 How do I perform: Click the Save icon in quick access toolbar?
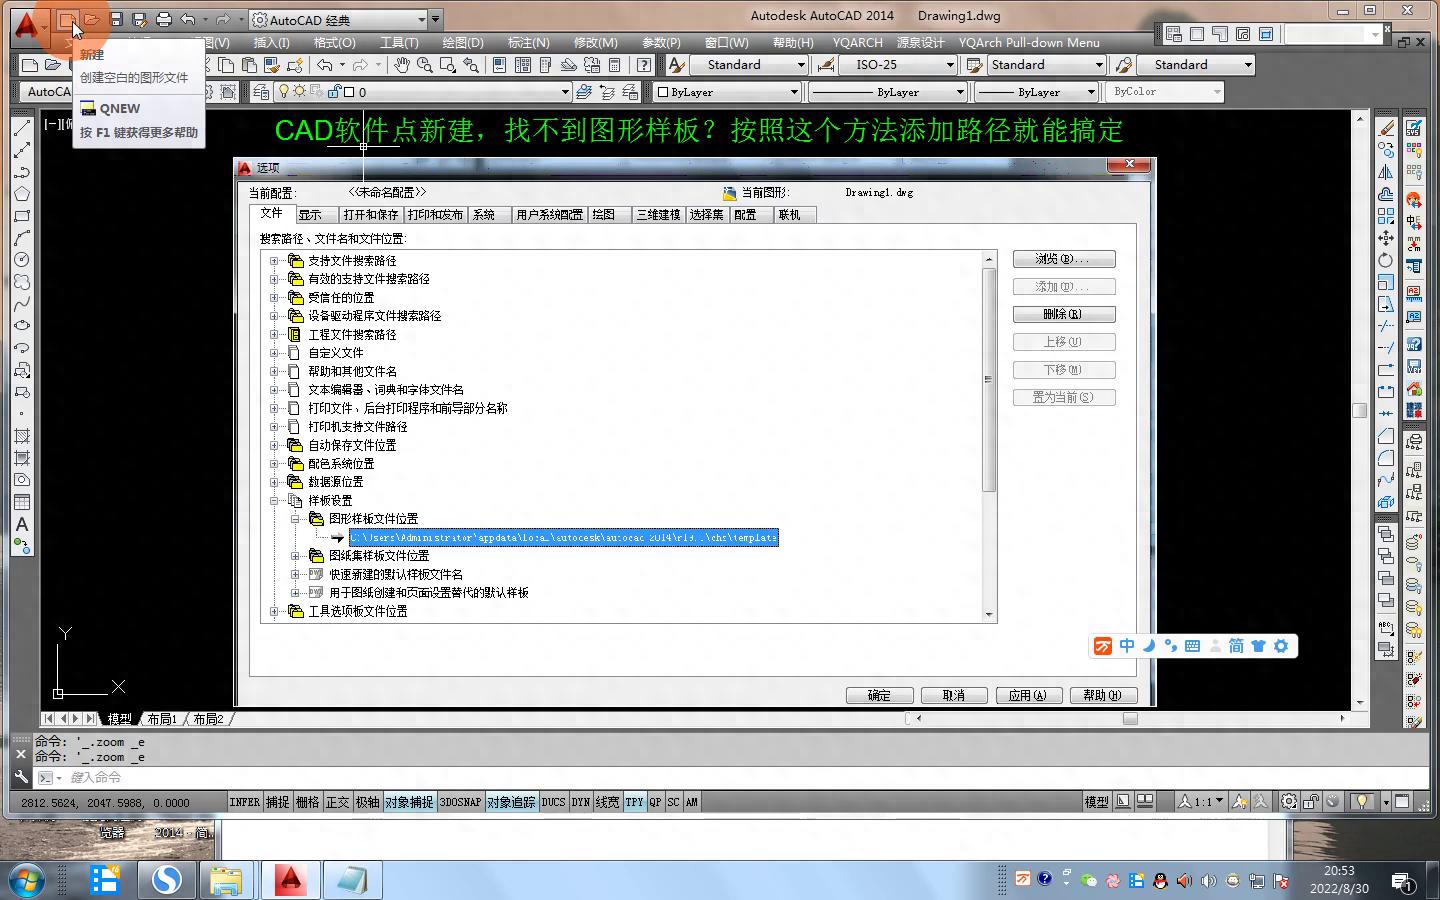click(x=116, y=19)
